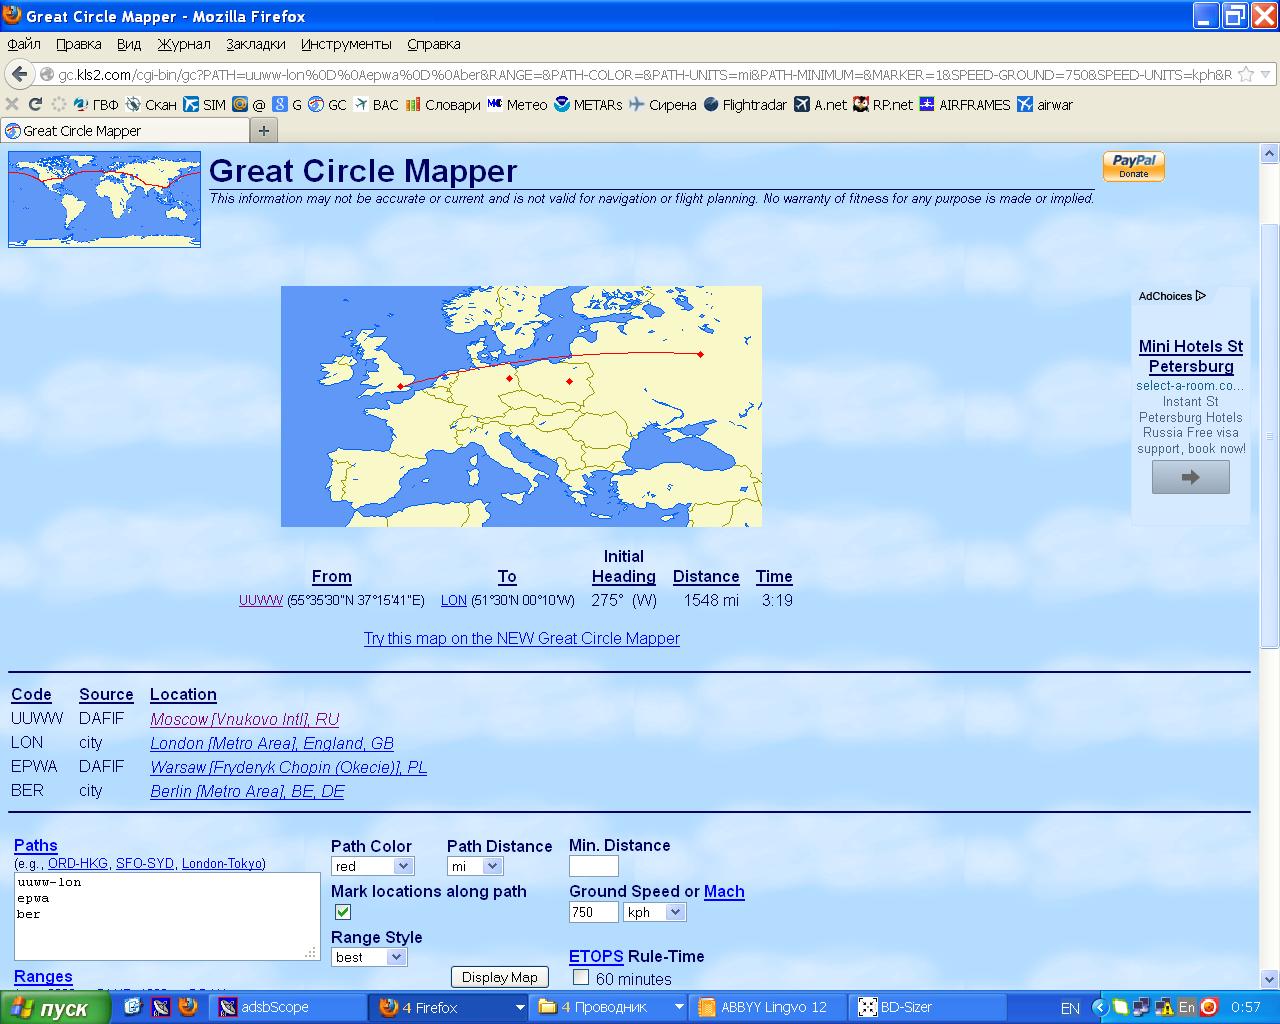Open the ground speed kph units dropdown
The image size is (1280, 1024).
pos(654,912)
